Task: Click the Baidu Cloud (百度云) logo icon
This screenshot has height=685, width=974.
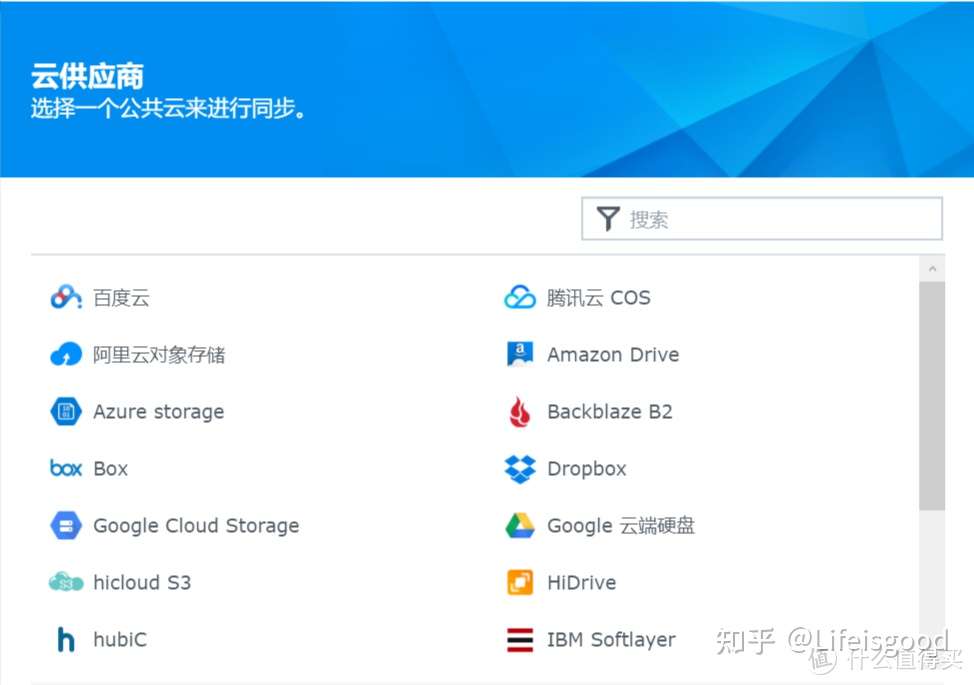Action: 66,297
